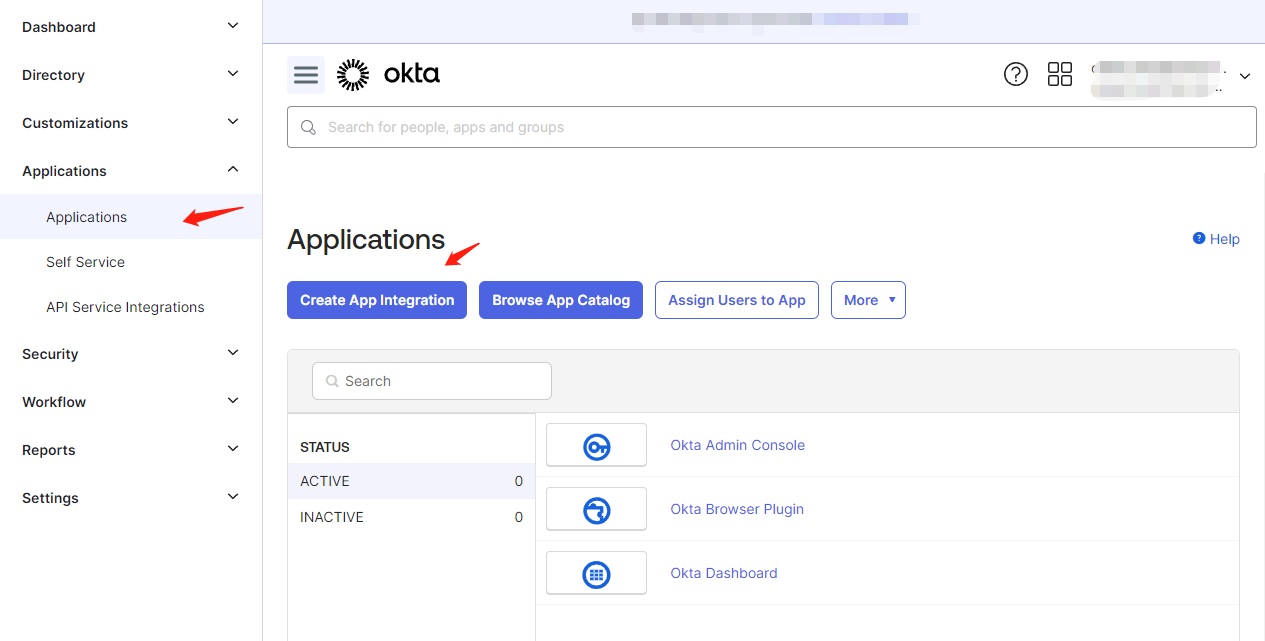Click the blue Help question icon

(1199, 239)
